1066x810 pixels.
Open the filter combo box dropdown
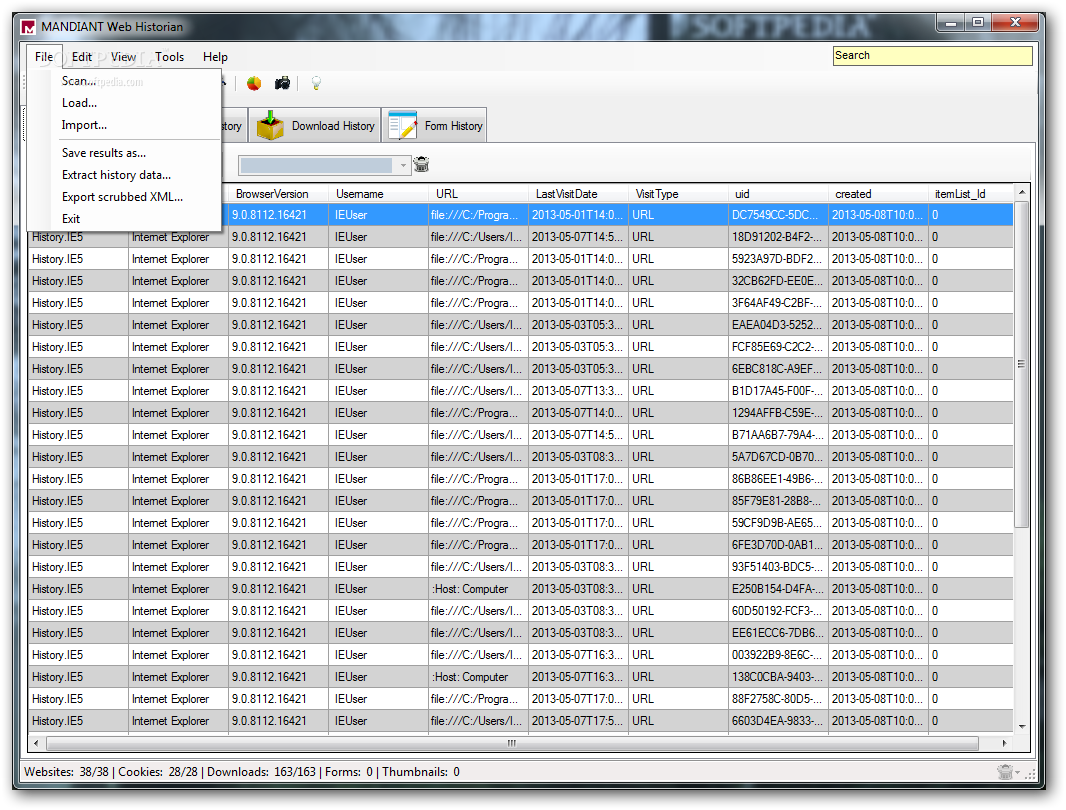click(403, 165)
